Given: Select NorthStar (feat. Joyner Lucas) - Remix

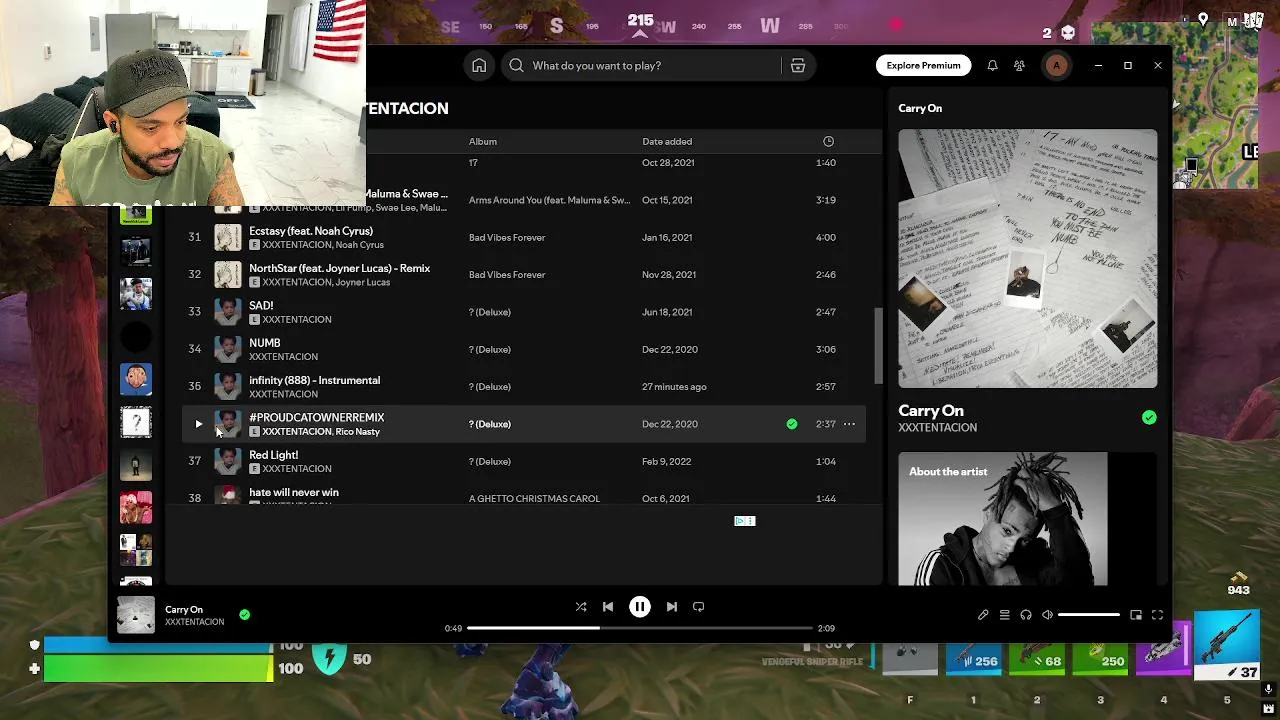Looking at the screenshot, I should pyautogui.click(x=339, y=268).
